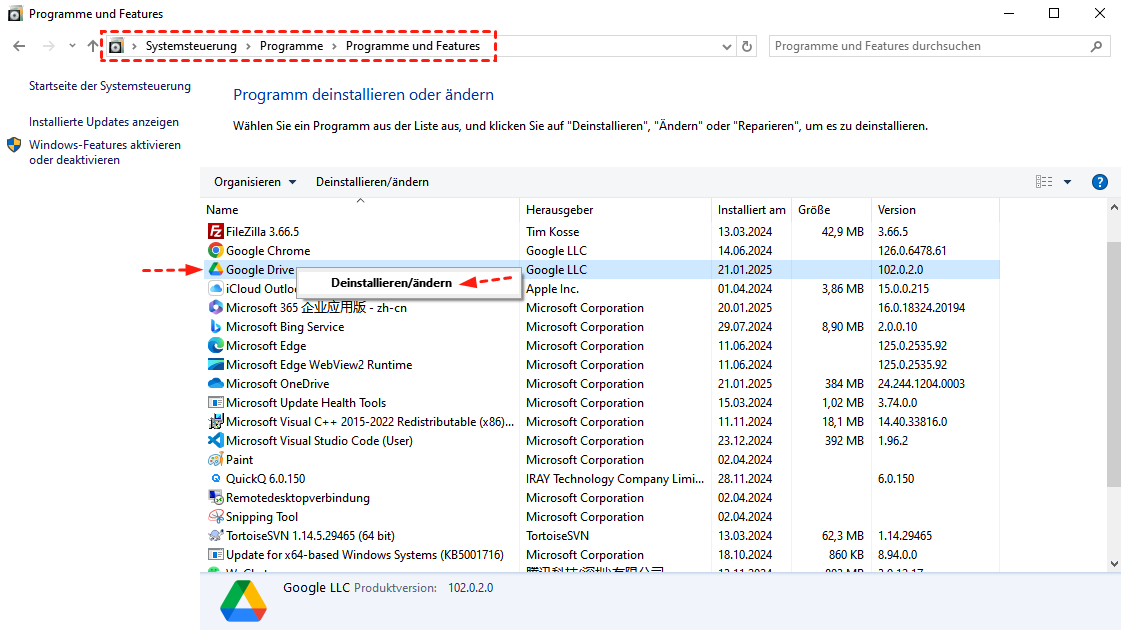1121x630 pixels.
Task: Click Deinstallieren/ändern in the toolbar
Action: pos(372,182)
